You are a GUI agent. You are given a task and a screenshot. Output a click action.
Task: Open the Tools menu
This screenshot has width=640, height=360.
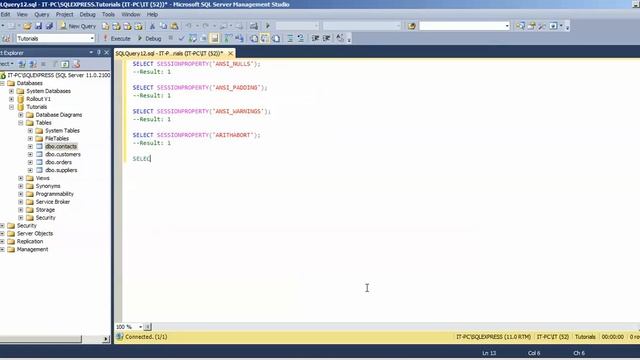108,14
